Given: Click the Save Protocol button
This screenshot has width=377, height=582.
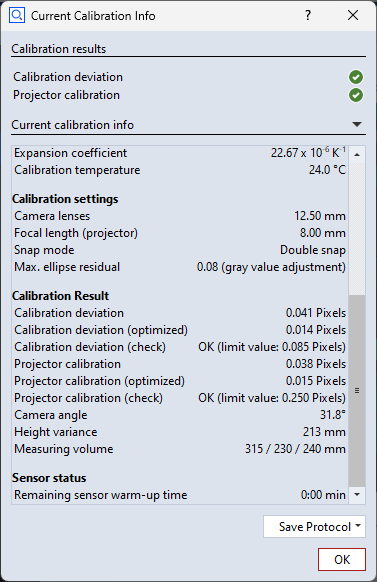Looking at the screenshot, I should [314, 526].
